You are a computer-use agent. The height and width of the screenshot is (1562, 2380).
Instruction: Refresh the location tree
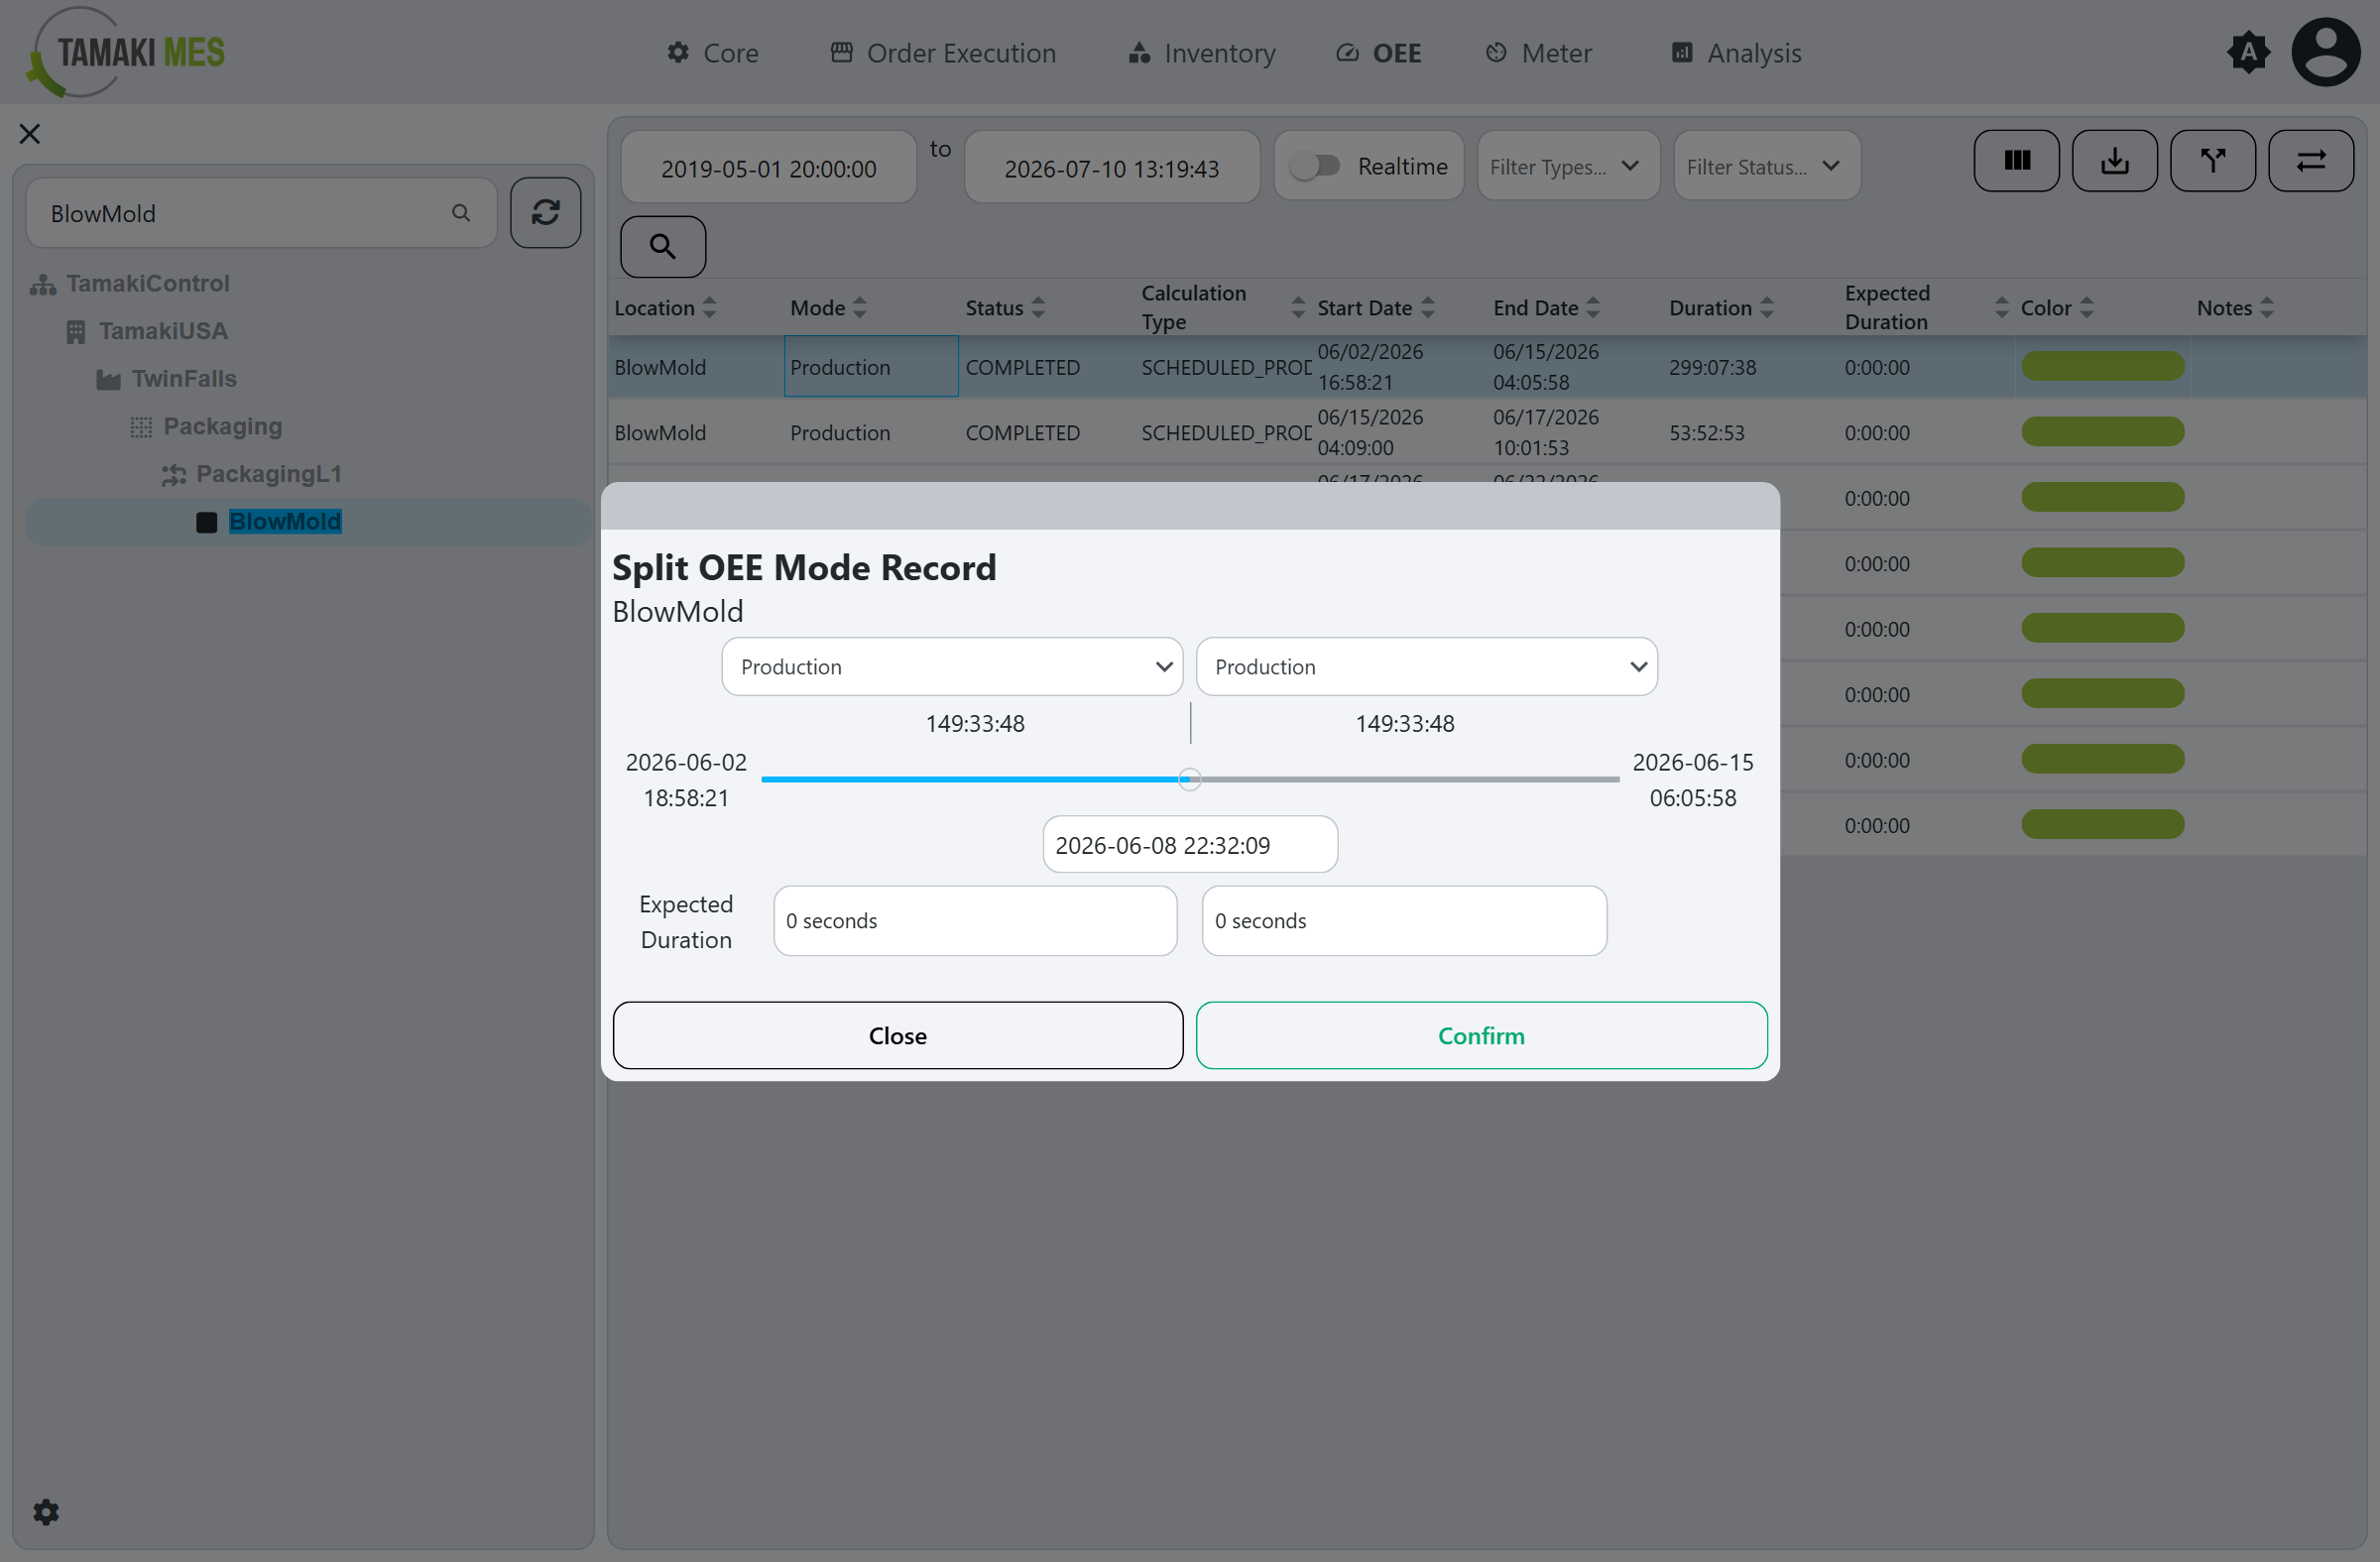545,212
